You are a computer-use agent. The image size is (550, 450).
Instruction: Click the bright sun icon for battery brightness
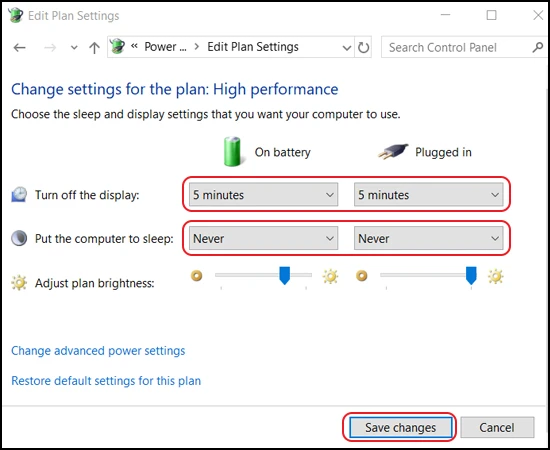point(330,276)
